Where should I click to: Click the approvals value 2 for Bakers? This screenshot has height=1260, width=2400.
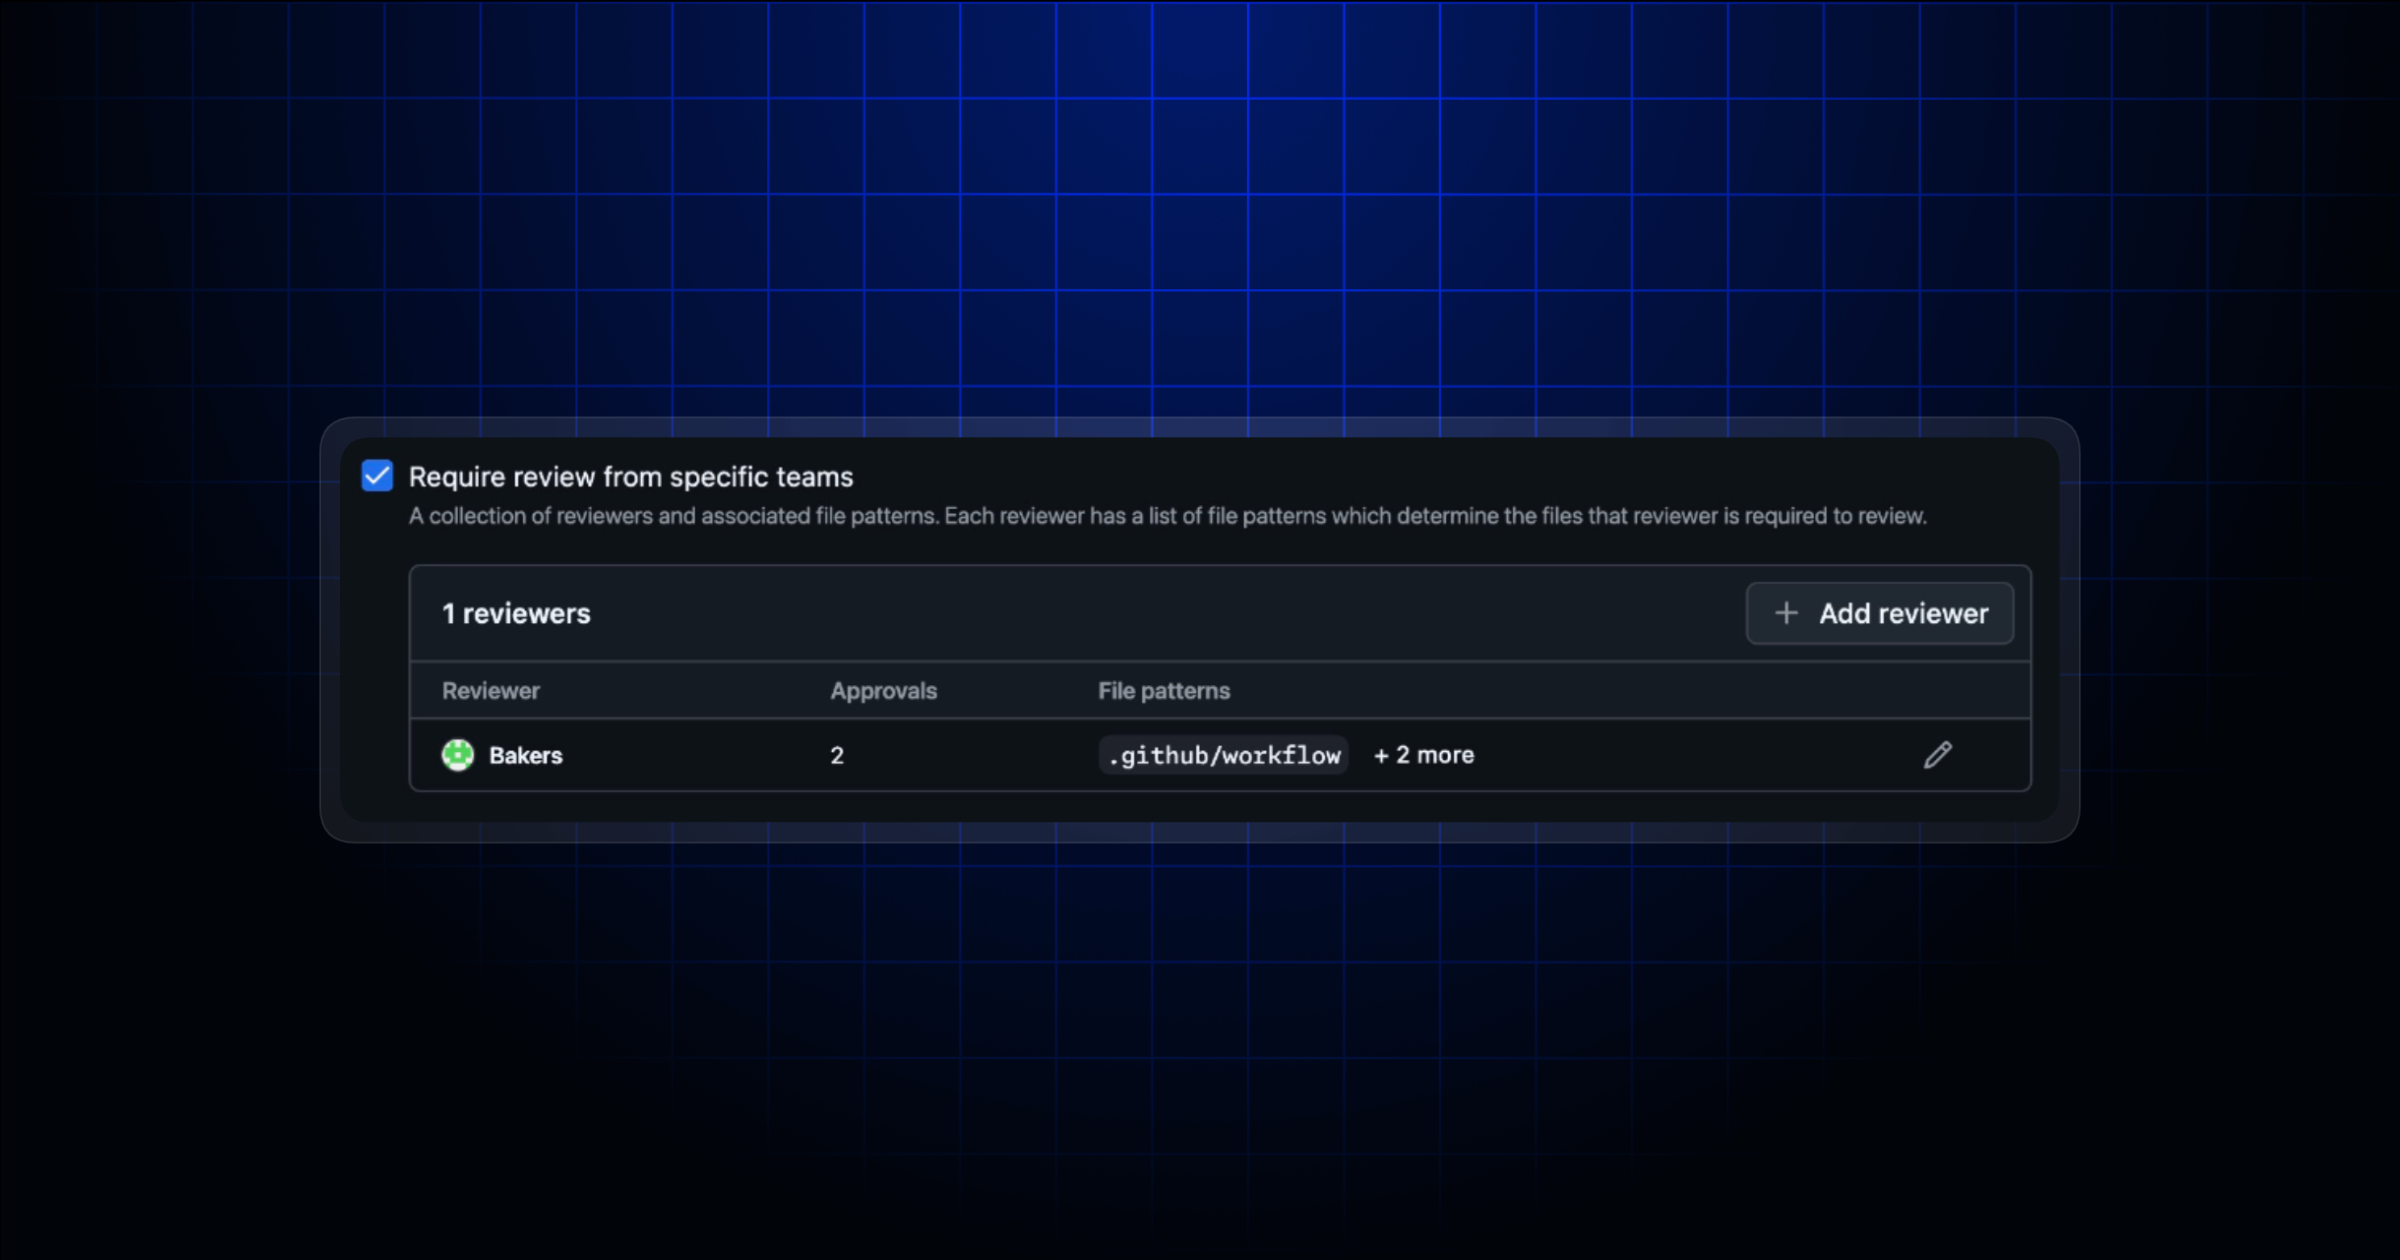click(x=837, y=755)
